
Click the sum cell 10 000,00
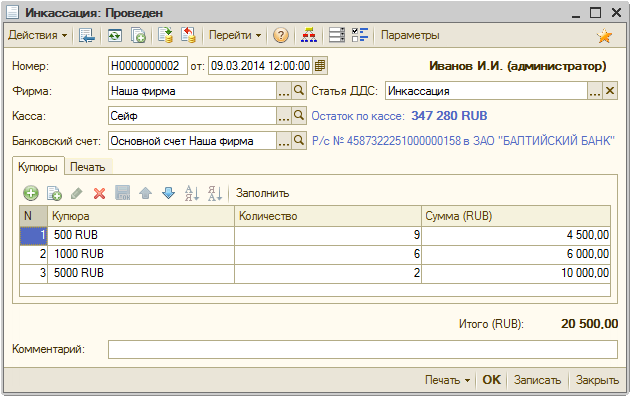(x=516, y=274)
